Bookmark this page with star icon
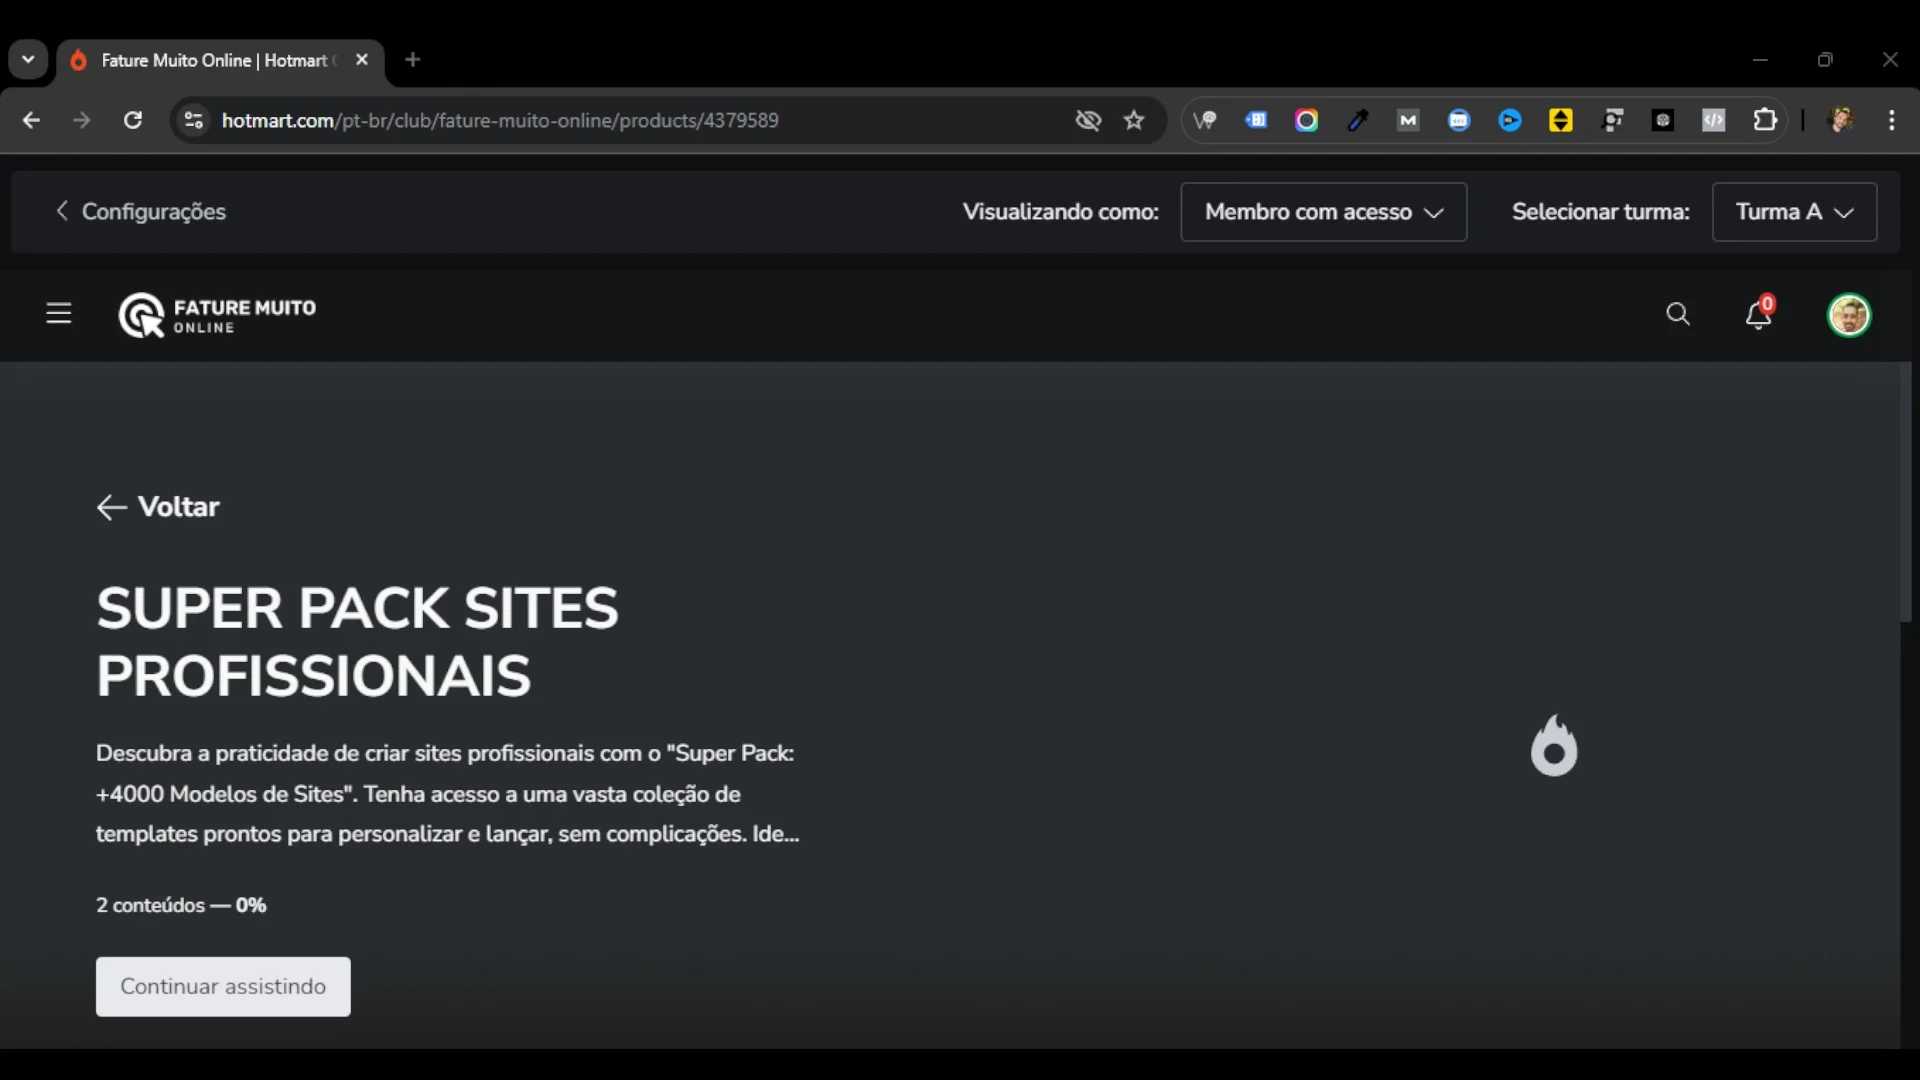The width and height of the screenshot is (1920, 1080). pos(1134,120)
